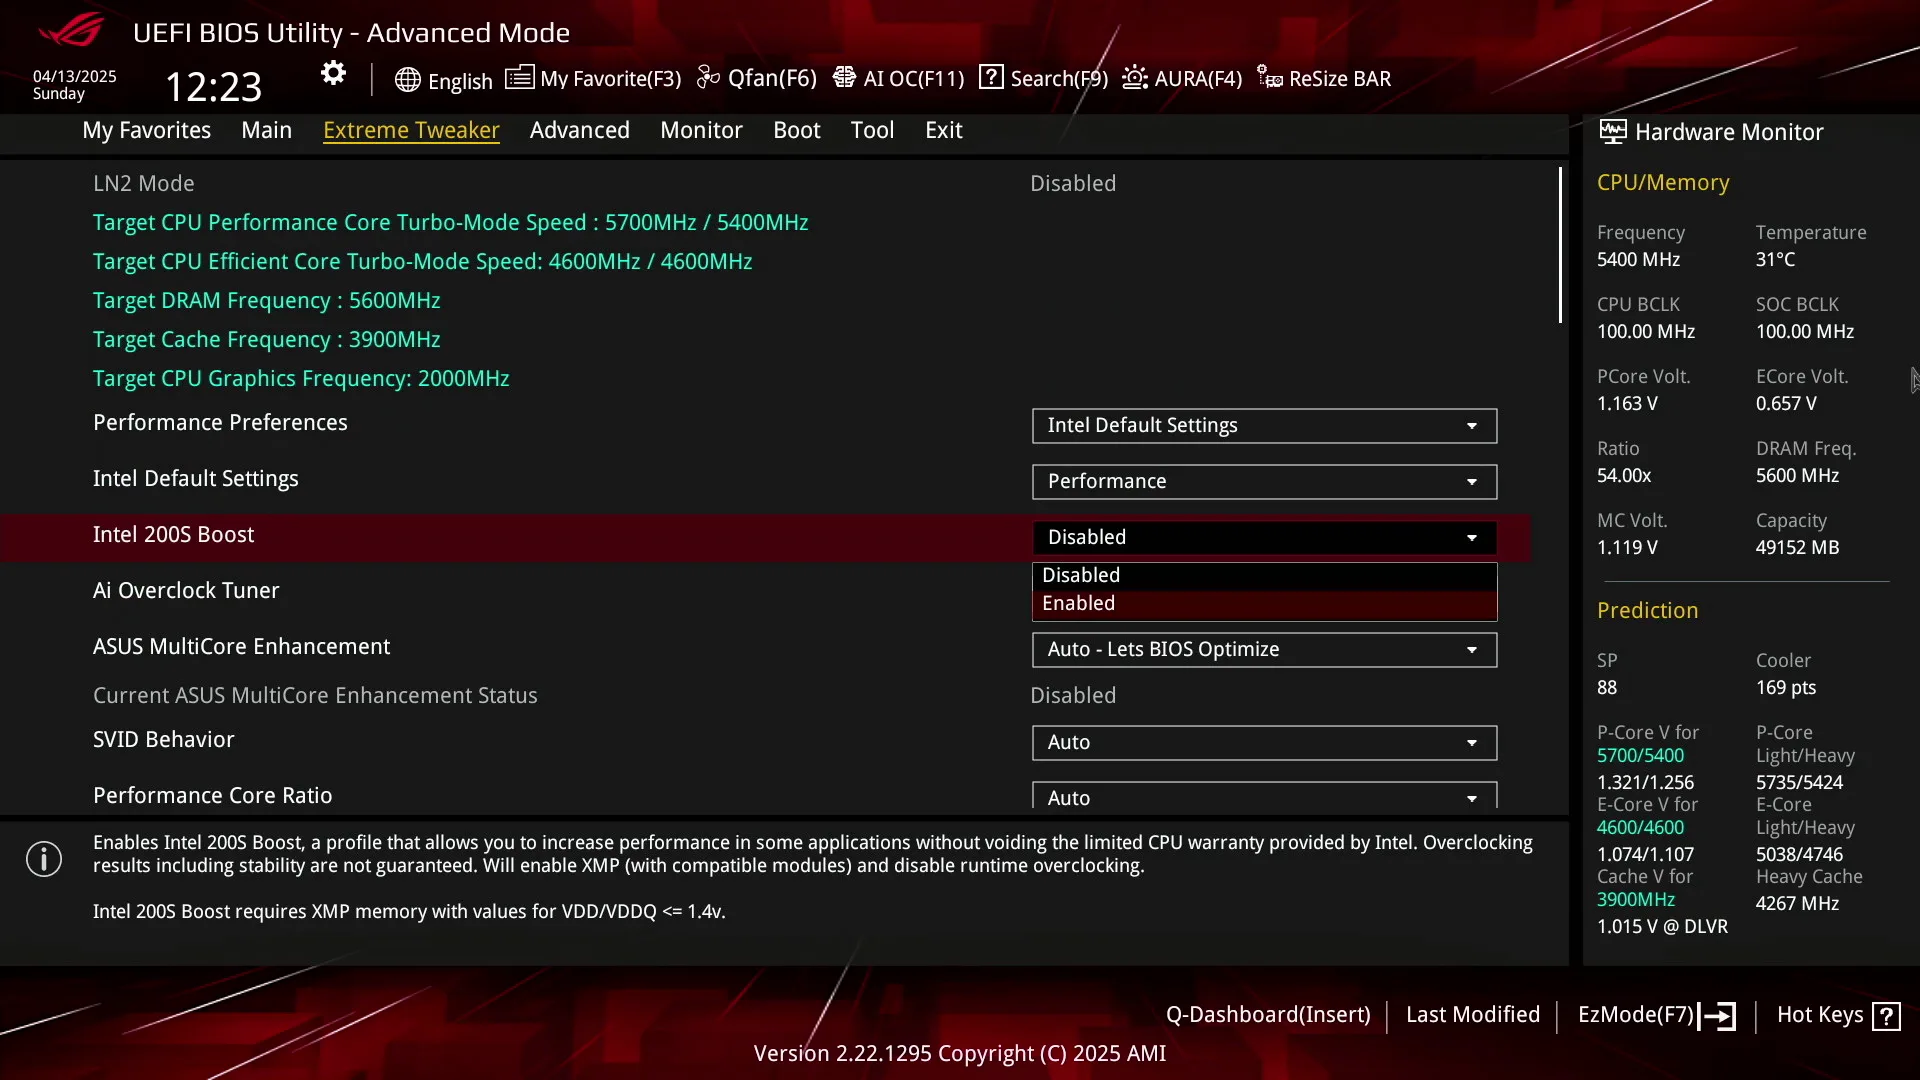This screenshot has height=1080, width=1920.
Task: Switch to My Favorites tab
Action: (x=147, y=130)
